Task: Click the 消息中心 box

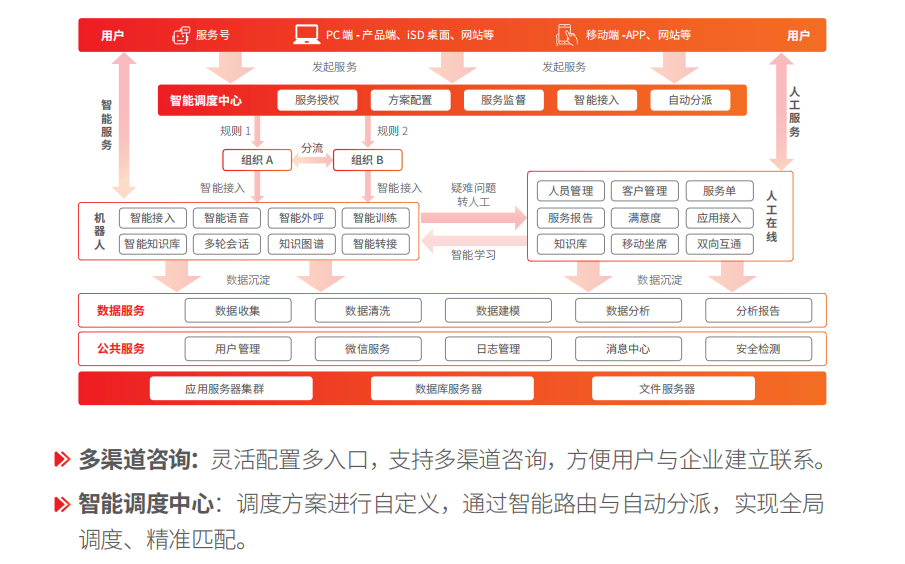Action: (628, 349)
